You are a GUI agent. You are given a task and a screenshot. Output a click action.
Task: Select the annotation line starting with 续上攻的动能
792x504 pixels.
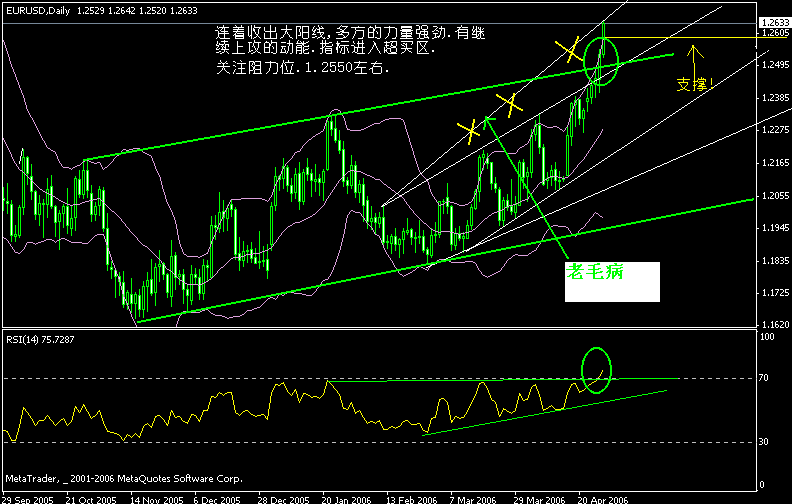[325, 48]
